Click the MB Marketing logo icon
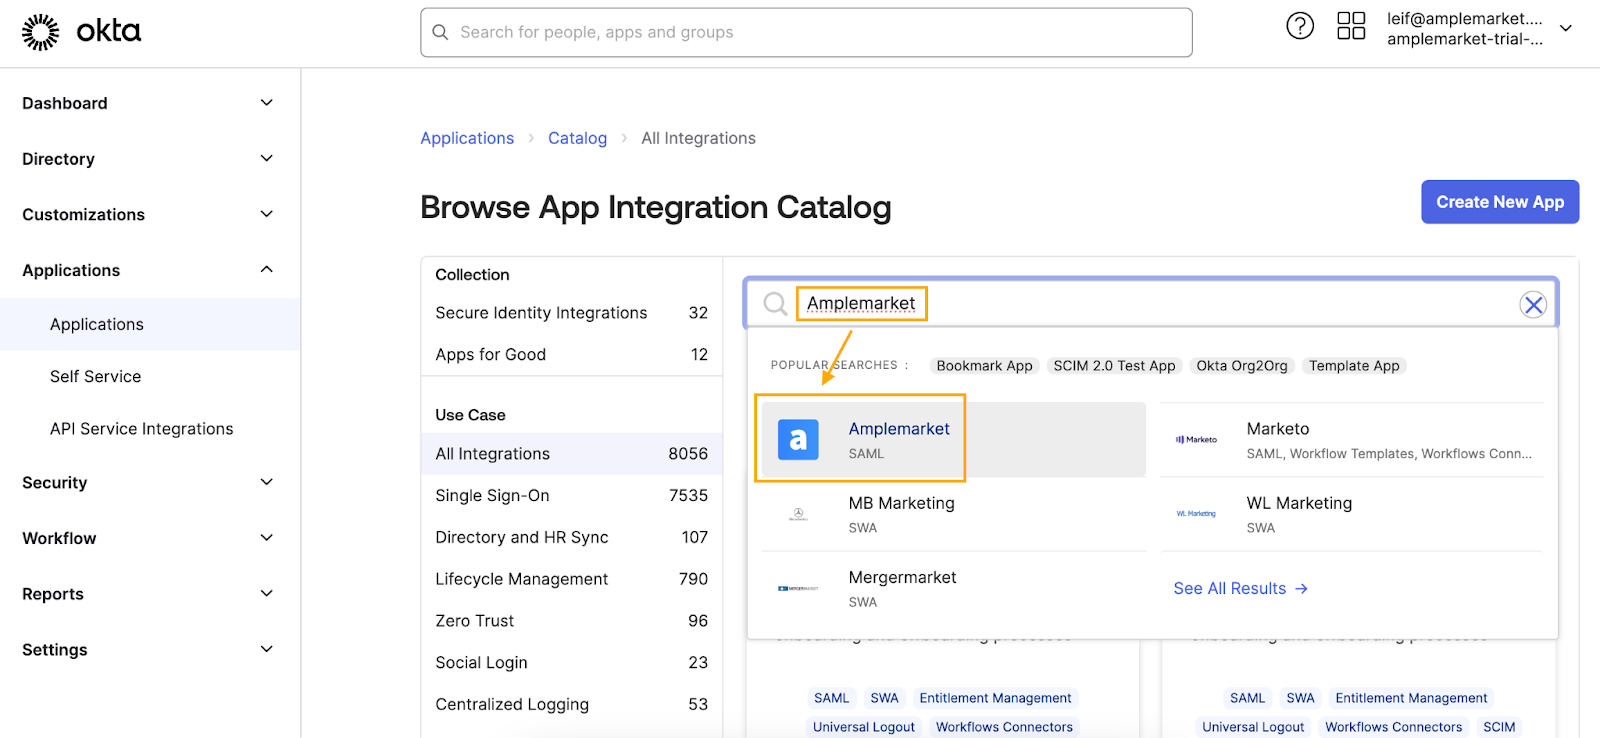This screenshot has width=1600, height=738. pos(798,514)
